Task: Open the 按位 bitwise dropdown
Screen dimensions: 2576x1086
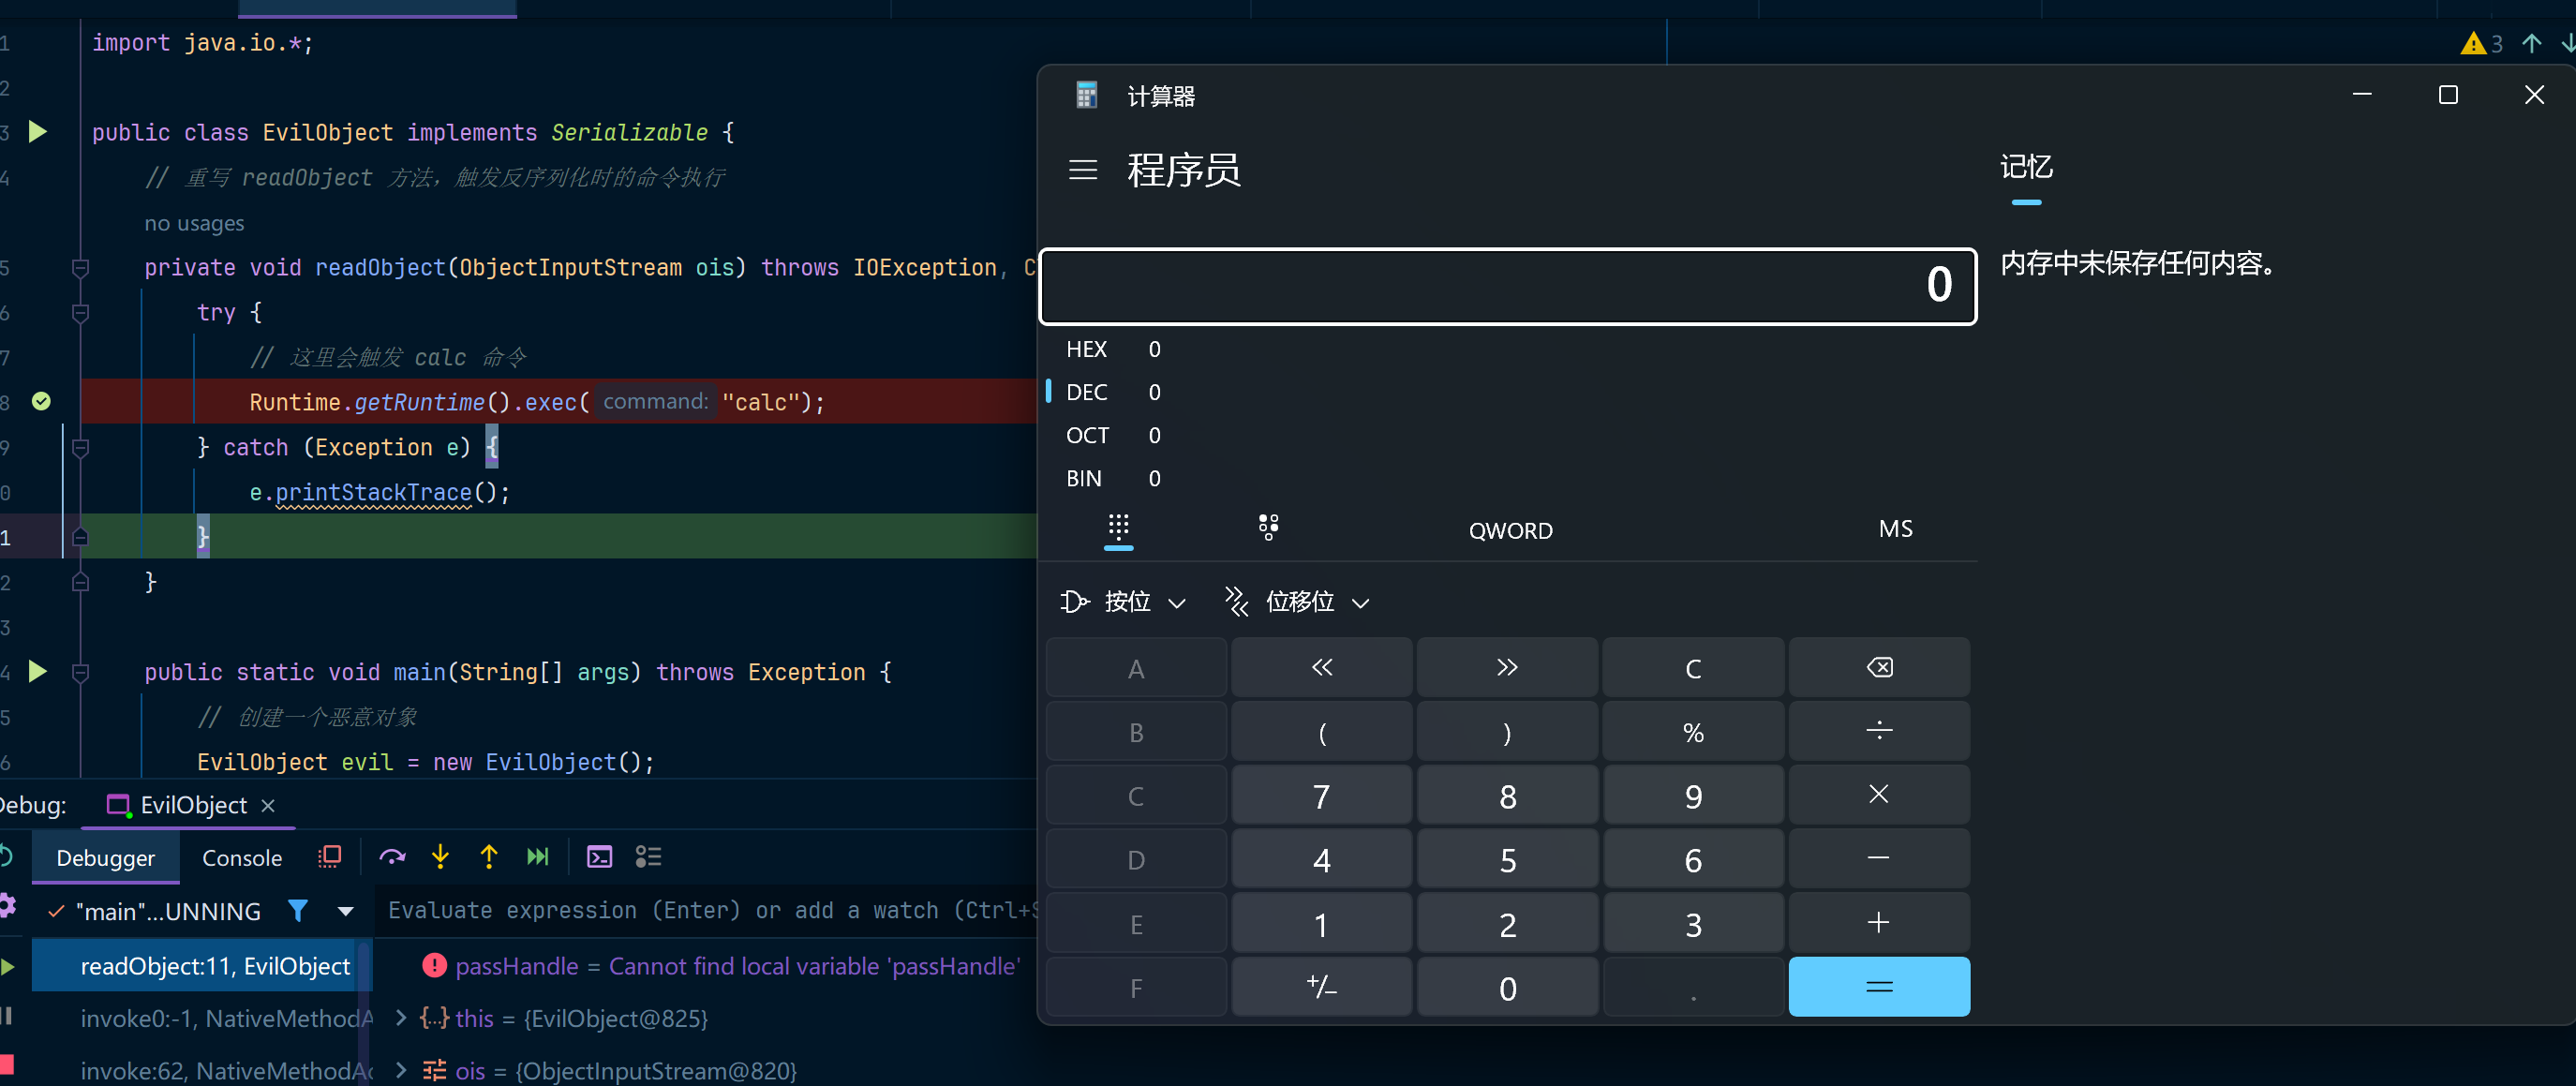Action: 1124,602
